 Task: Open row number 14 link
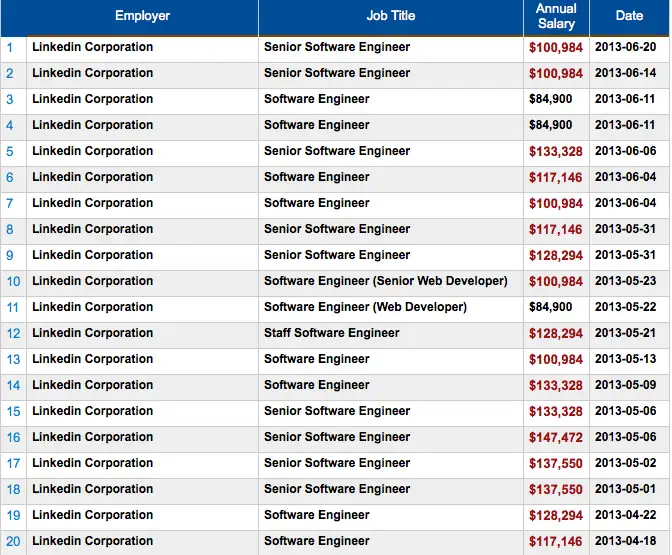(13, 386)
